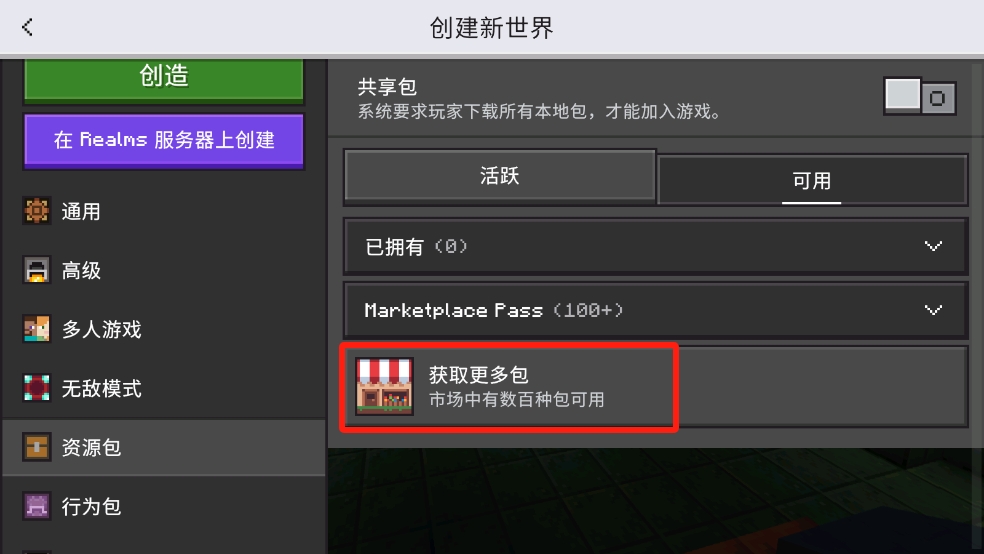This screenshot has width=984, height=554.
Task: Expand the Marketplace Pass (100+) section
Action: 655,310
